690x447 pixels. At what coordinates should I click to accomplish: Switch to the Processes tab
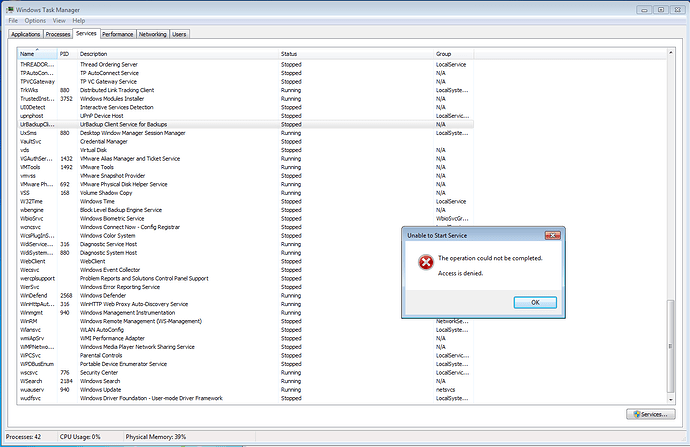click(x=58, y=34)
